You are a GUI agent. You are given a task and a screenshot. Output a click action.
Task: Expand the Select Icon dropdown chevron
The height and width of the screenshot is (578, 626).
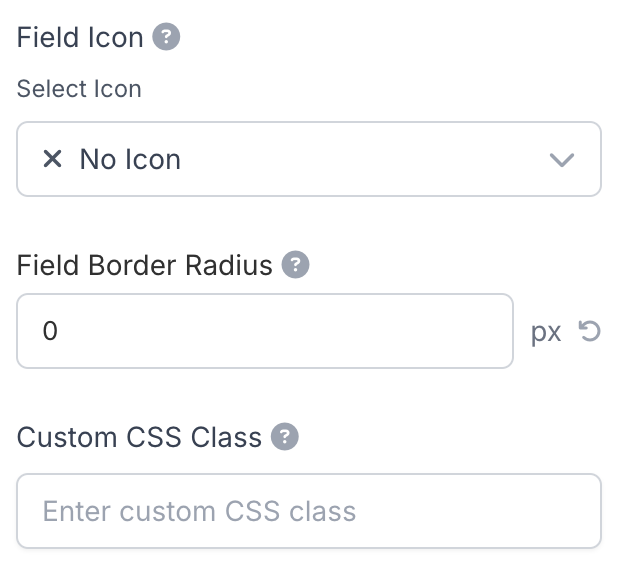[x=563, y=159]
